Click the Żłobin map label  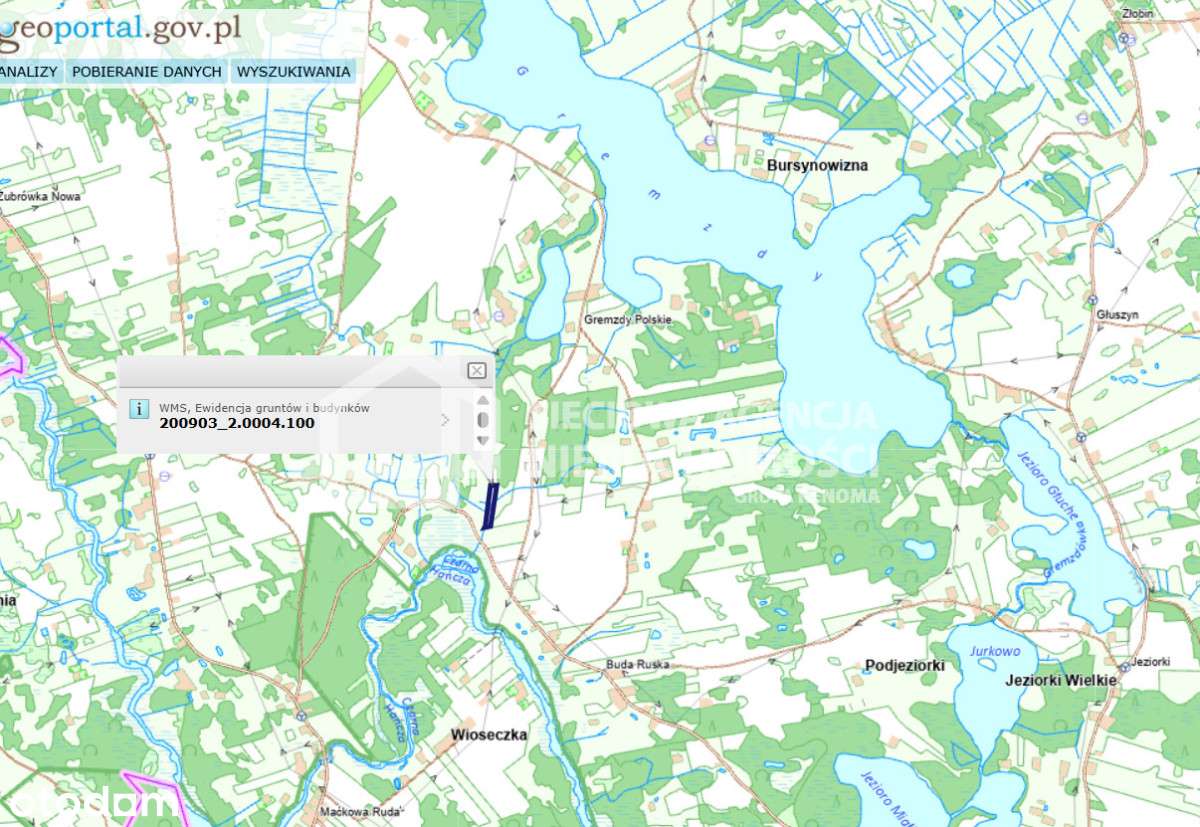click(1138, 14)
